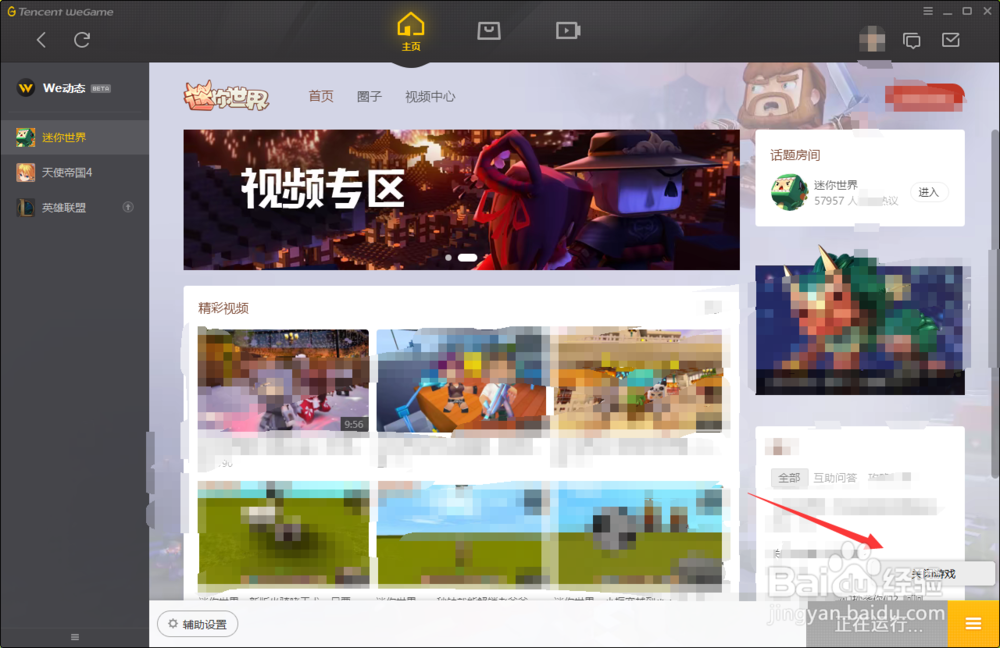Screen dimensions: 1000x648
Task: Click the 迷你世界 game logo
Action: 226,96
